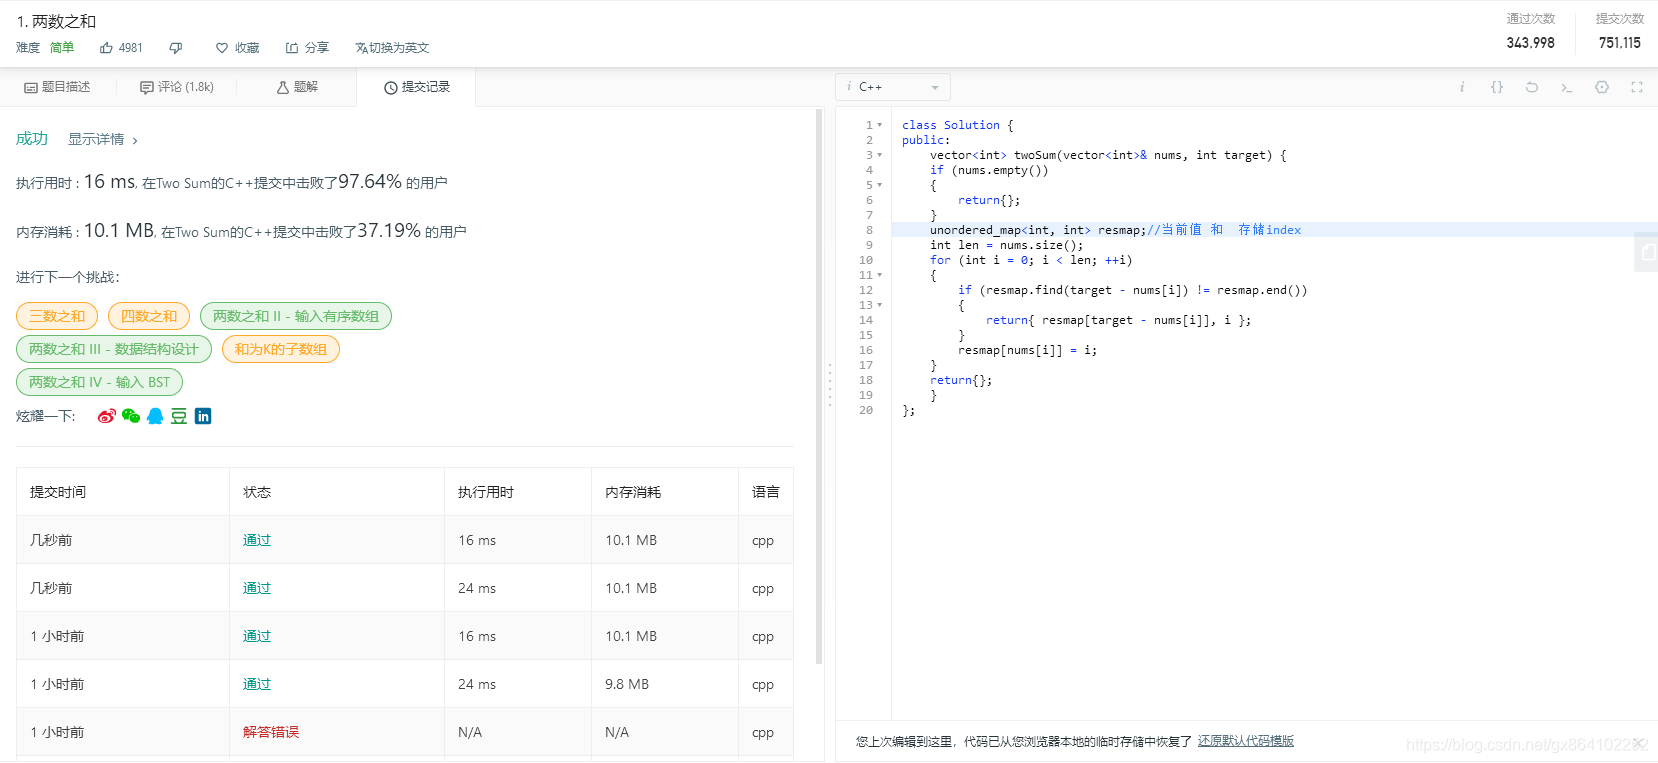The image size is (1658, 763).
Task: Open the 评论 (1.8k) tab
Action: [x=177, y=87]
